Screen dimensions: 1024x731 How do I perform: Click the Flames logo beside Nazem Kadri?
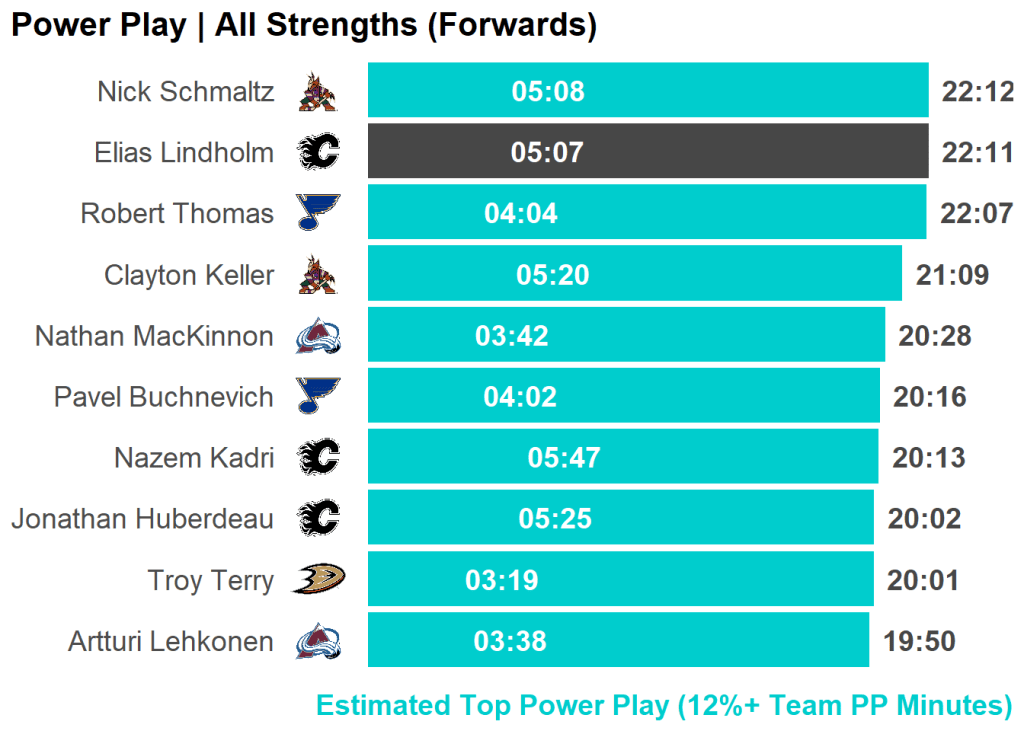point(318,458)
